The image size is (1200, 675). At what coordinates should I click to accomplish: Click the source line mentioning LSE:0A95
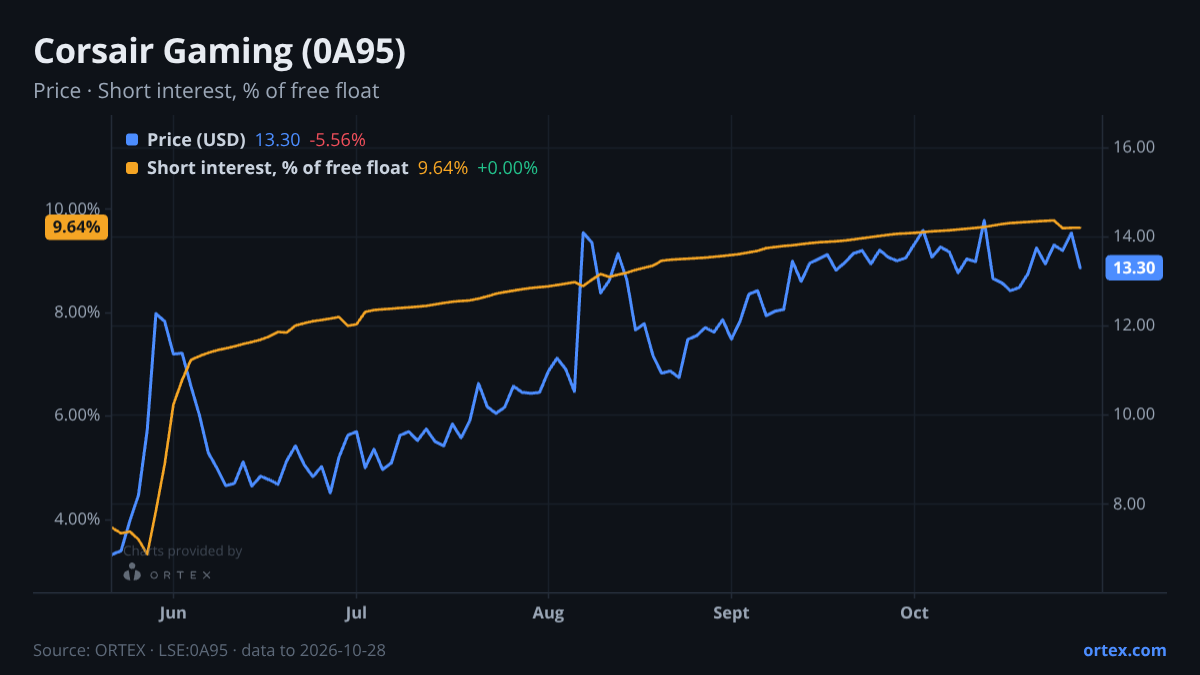coord(210,650)
